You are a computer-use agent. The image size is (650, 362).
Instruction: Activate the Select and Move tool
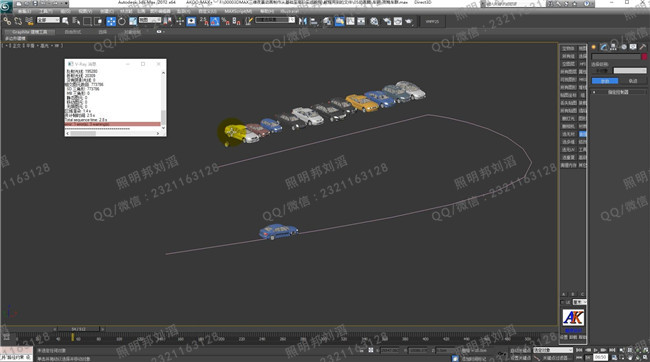[x=111, y=21]
